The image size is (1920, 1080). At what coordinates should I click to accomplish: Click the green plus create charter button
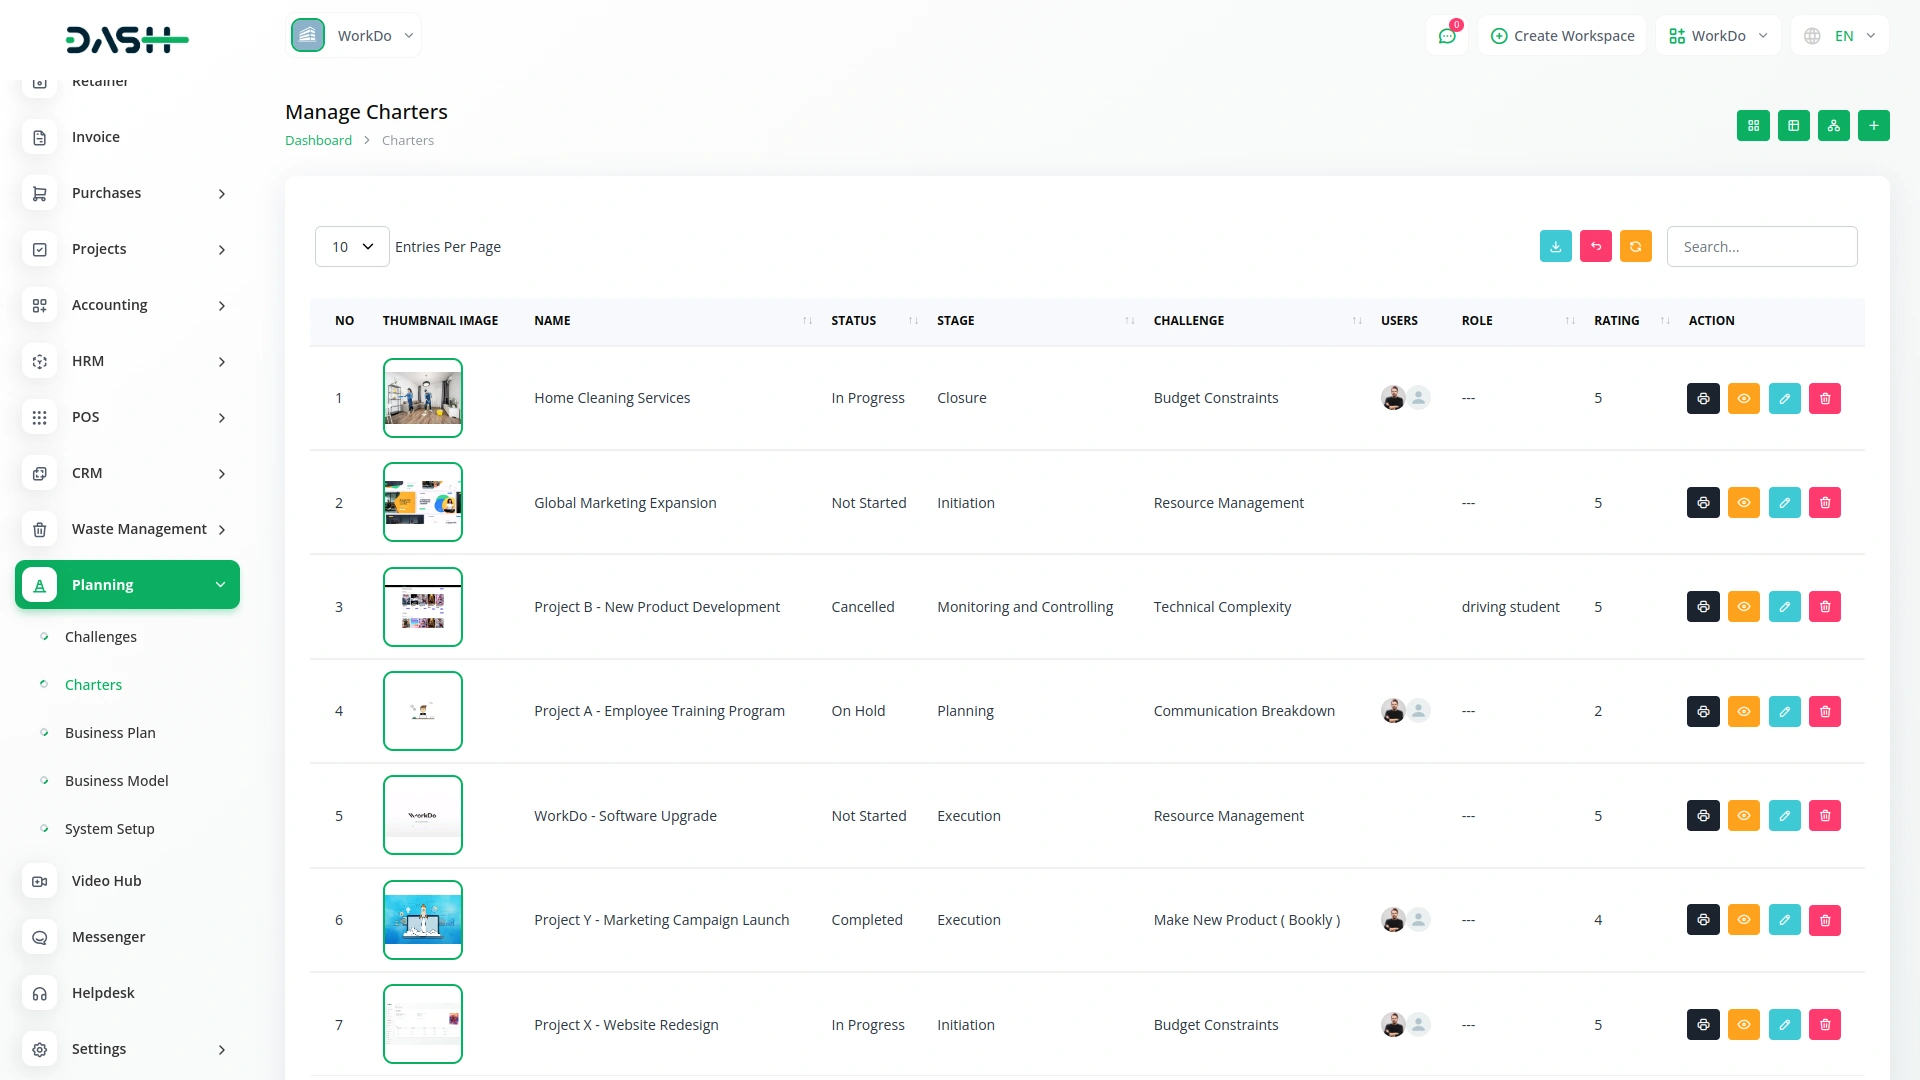point(1873,126)
